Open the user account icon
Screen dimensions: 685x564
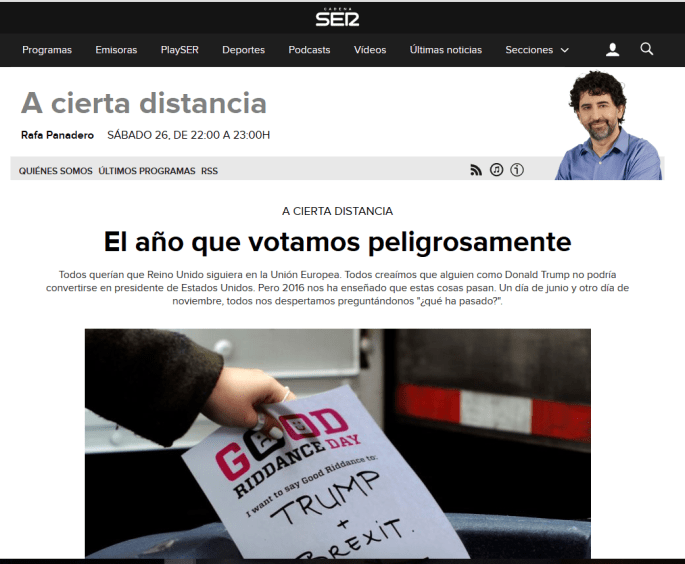click(613, 50)
